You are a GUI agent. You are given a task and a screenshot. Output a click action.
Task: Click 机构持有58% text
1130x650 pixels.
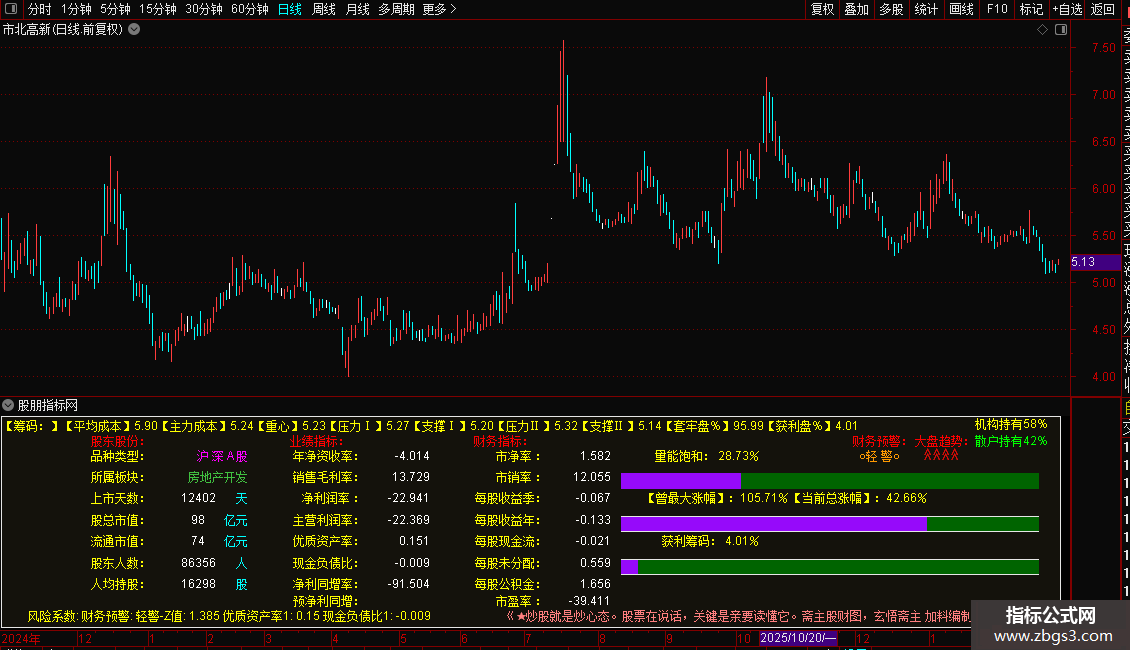(1010, 424)
